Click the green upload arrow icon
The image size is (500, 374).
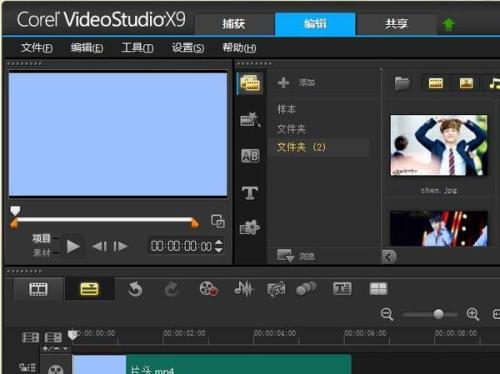tap(449, 24)
